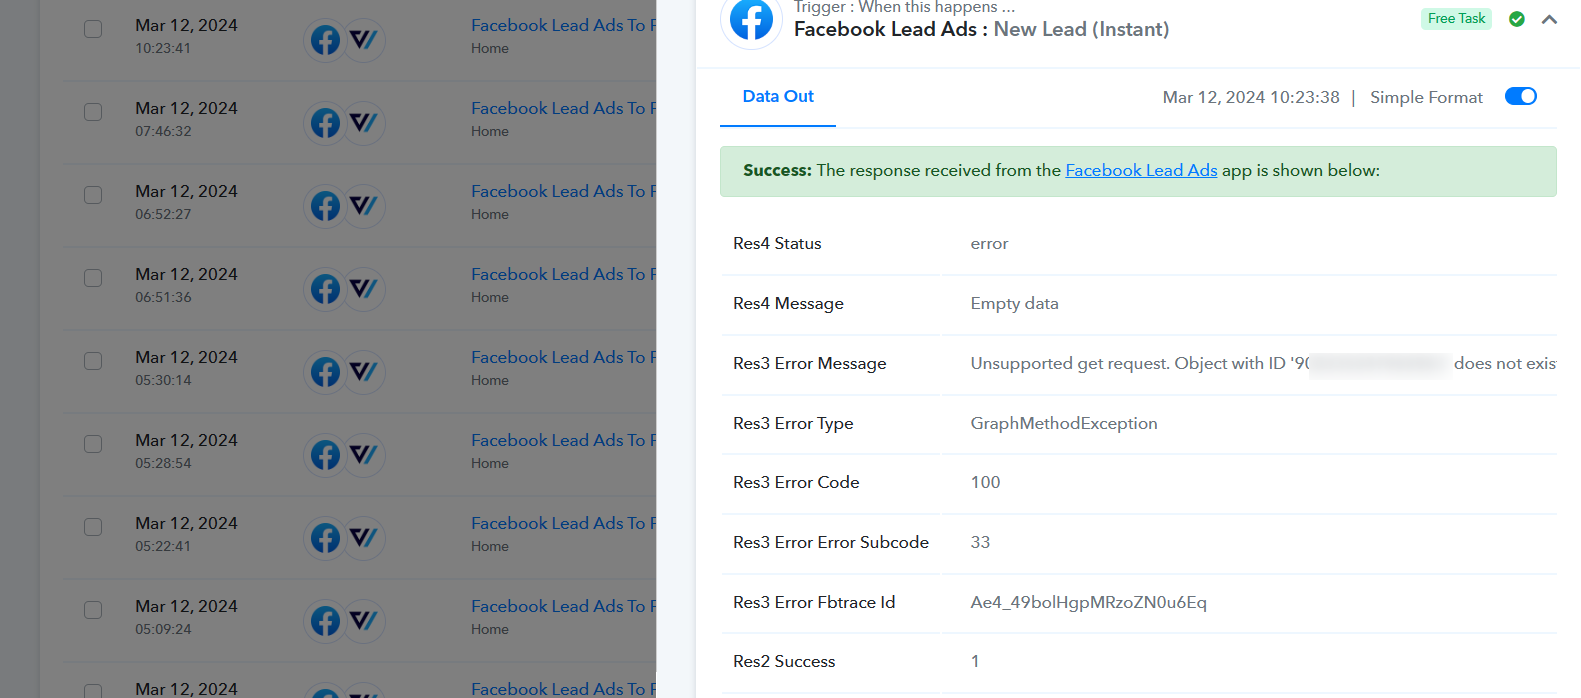The image size is (1581, 698).
Task: Click the Res3 Error Error Subcode label
Action: 831,543
